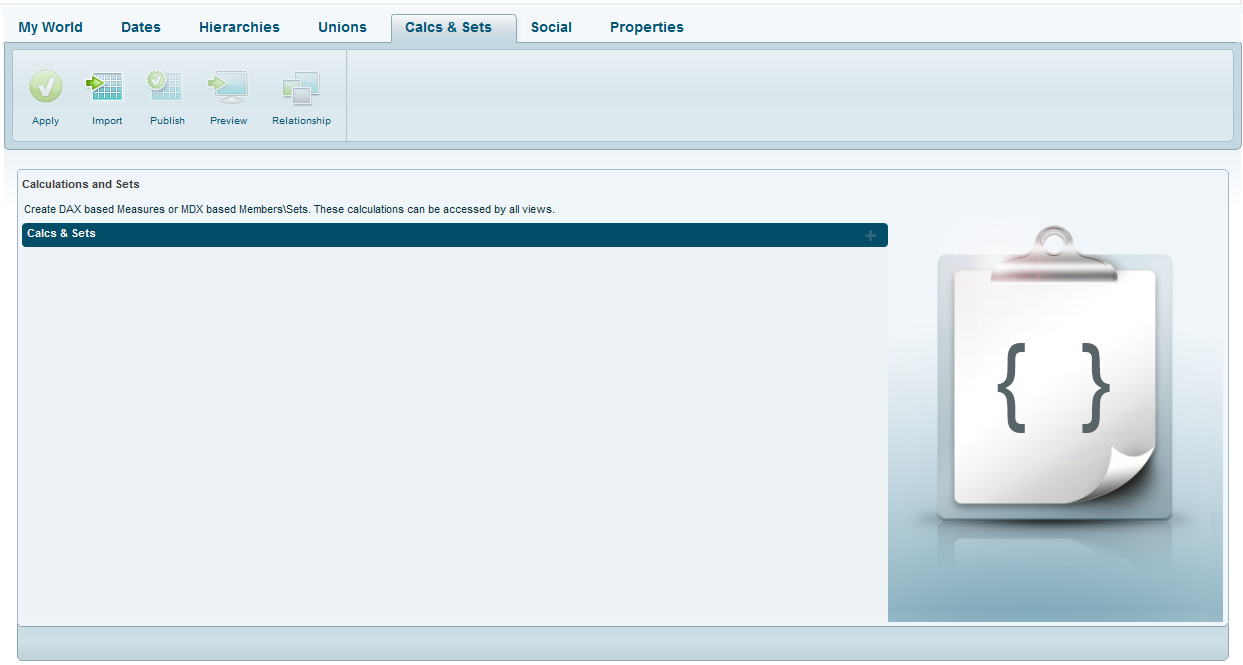Open the Relationship tool
This screenshot has width=1243, height=665.
pos(301,89)
